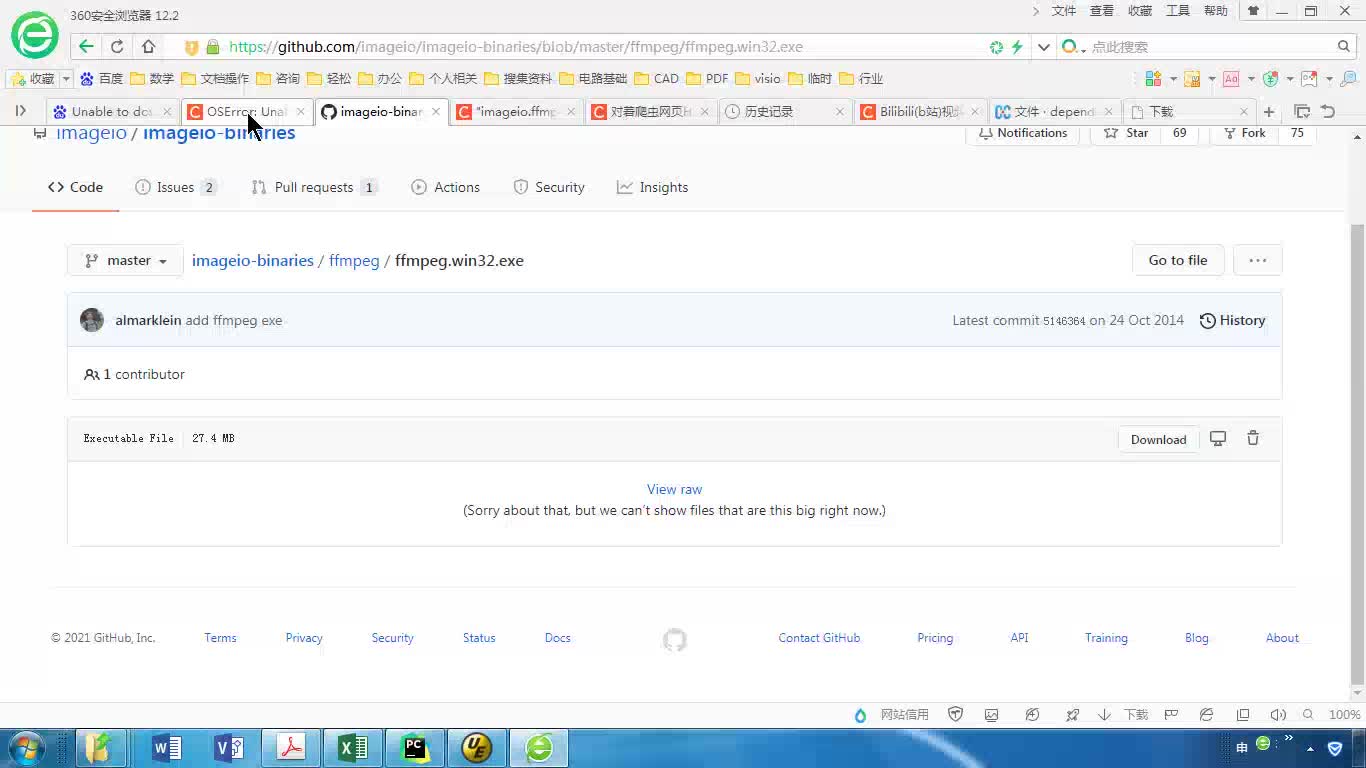Click the Download button
Viewport: 1366px width, 768px height.
pos(1158,439)
